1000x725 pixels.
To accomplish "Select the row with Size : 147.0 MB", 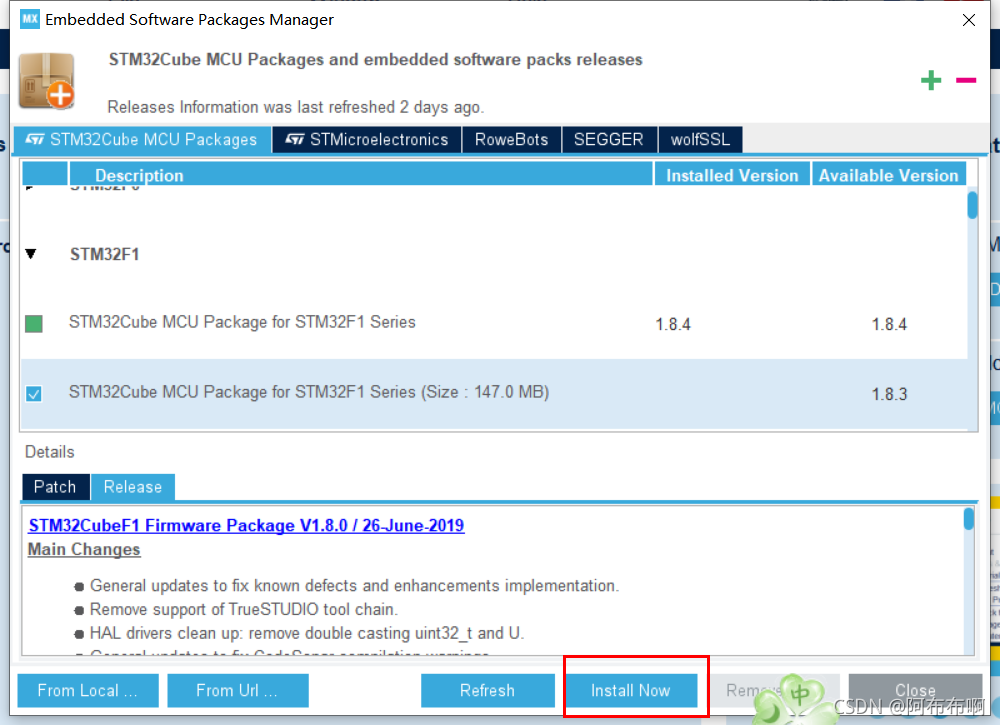I will point(495,393).
